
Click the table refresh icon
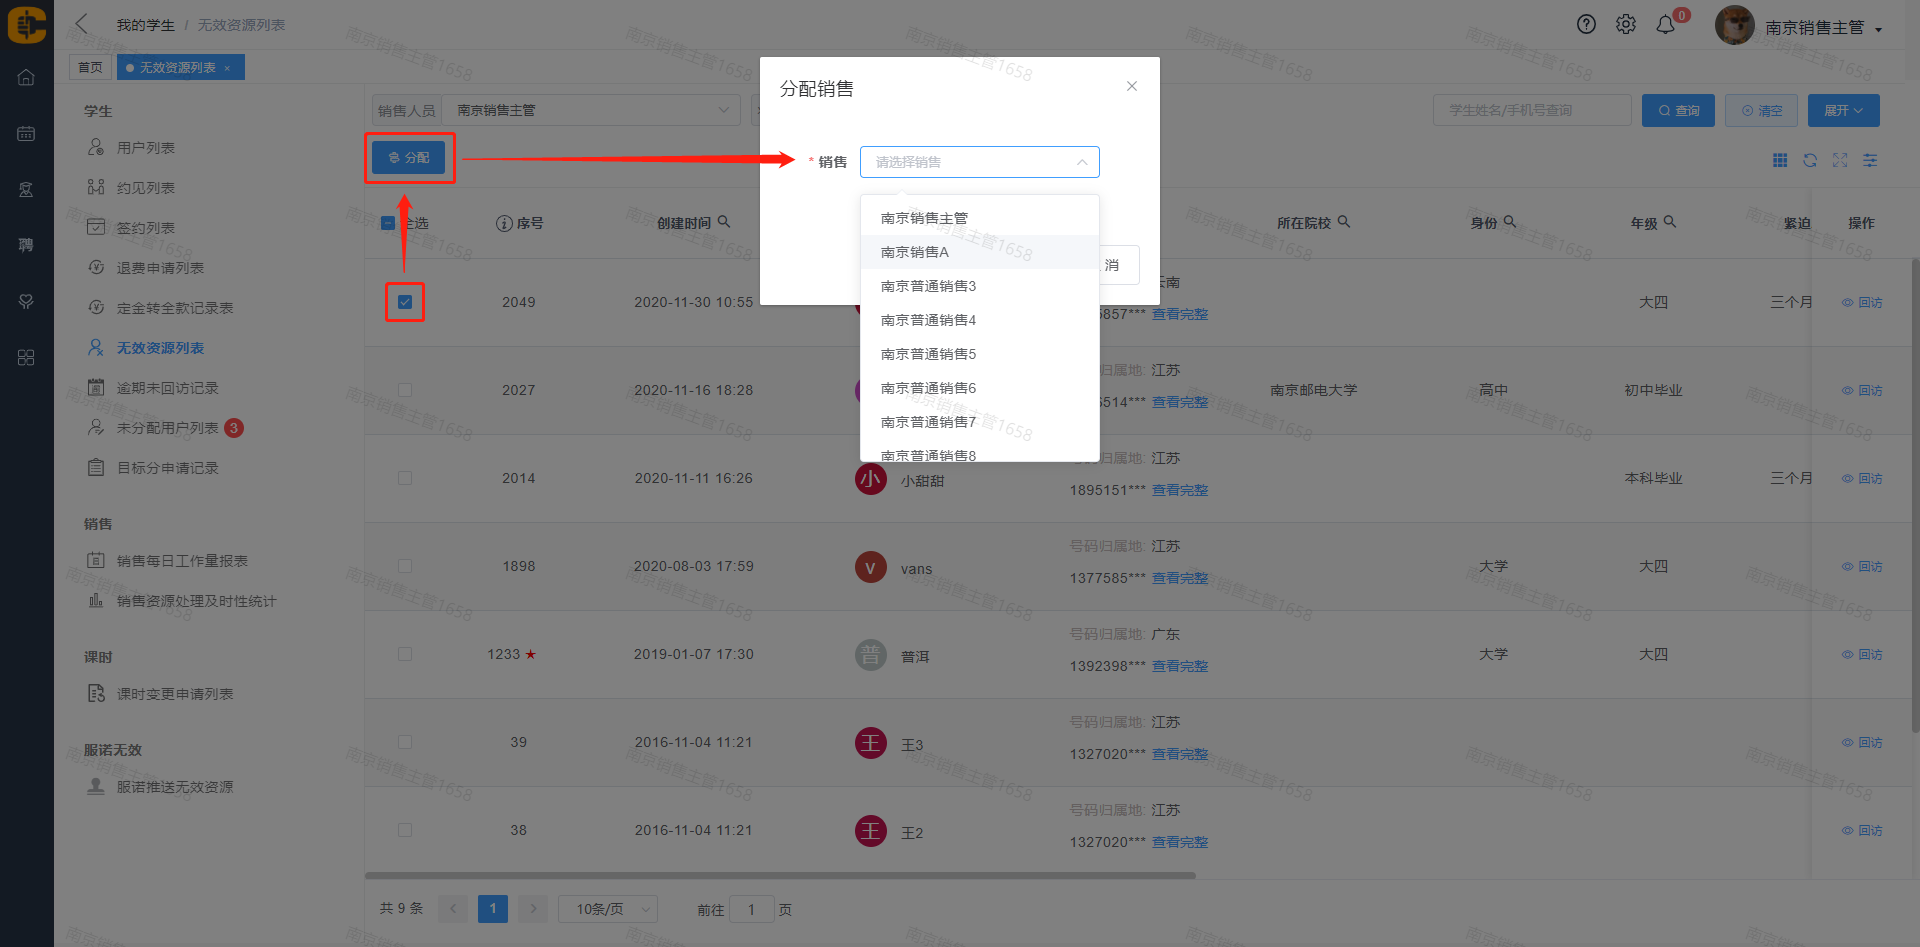(x=1810, y=160)
